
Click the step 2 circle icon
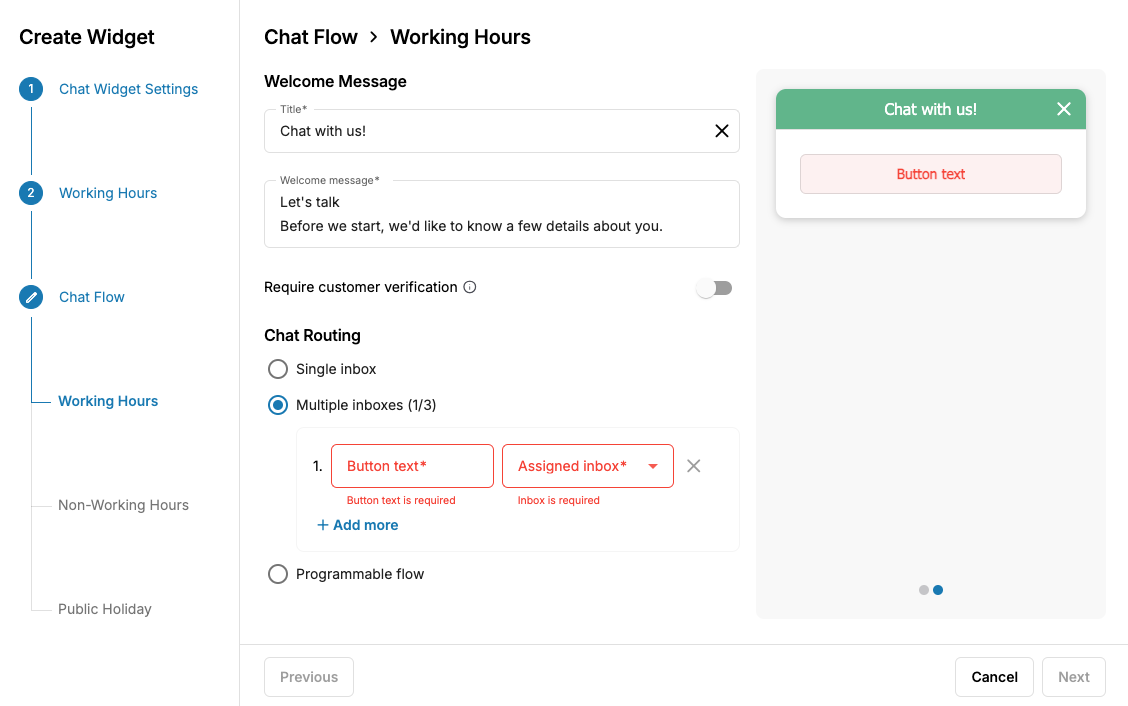click(x=31, y=193)
